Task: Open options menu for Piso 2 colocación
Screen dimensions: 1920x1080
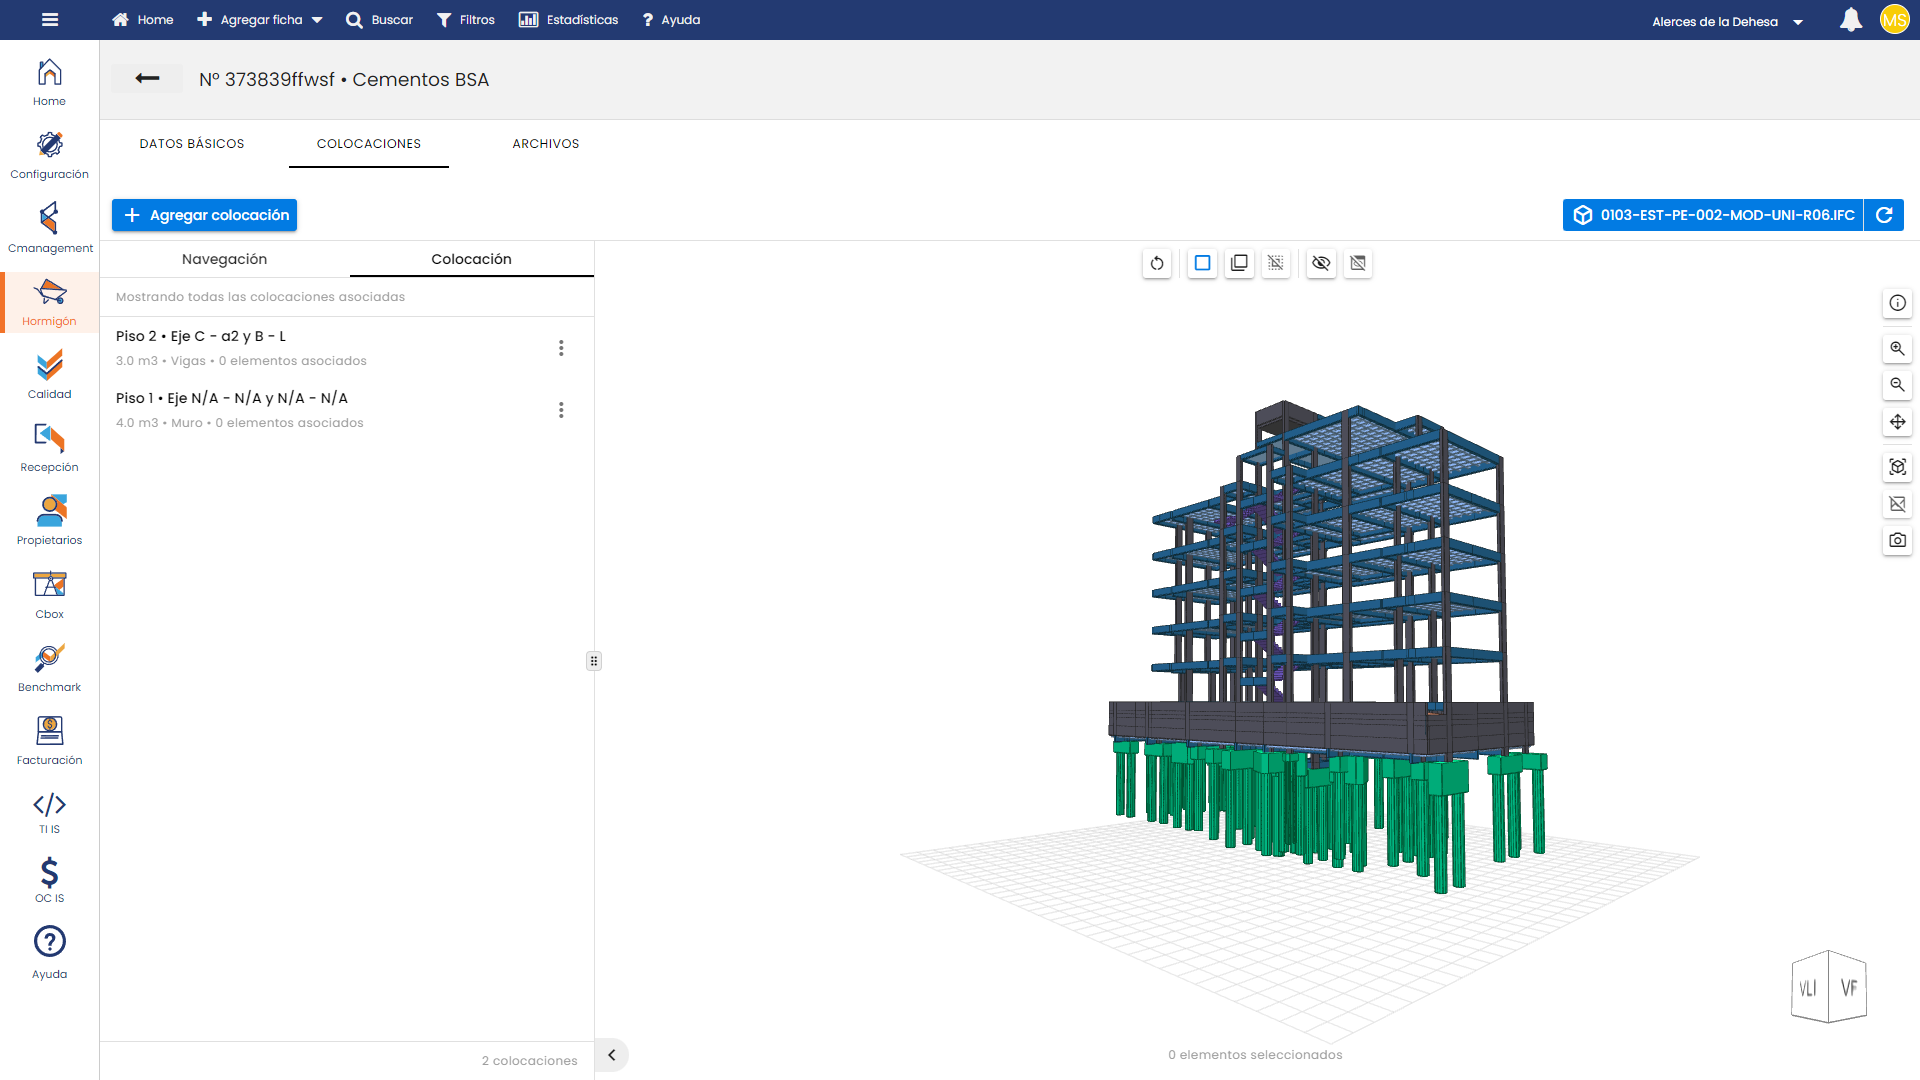Action: (x=561, y=348)
